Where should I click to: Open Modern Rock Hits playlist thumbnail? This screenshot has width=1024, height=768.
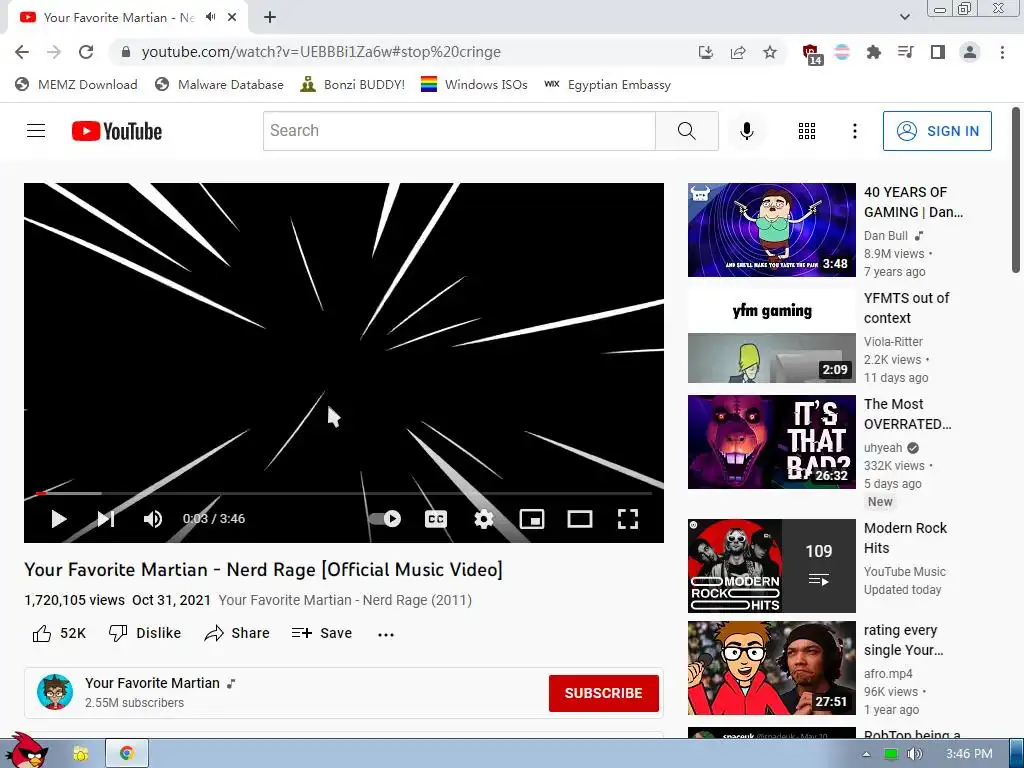pos(771,566)
